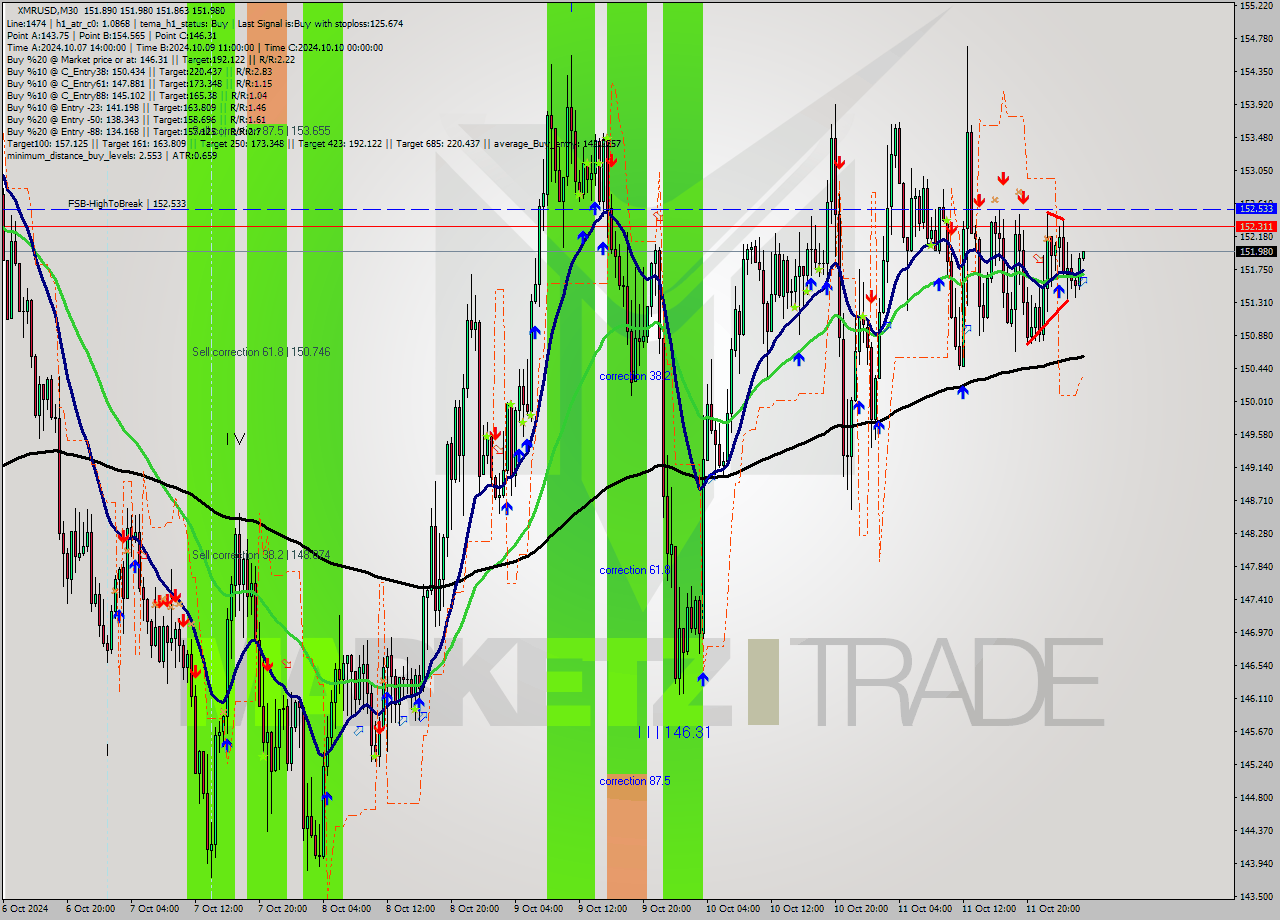Click the 7 Oct 12:00 time label

[217, 909]
